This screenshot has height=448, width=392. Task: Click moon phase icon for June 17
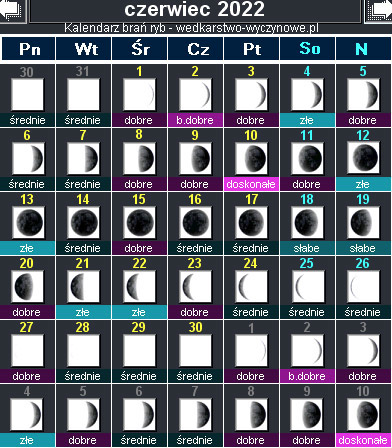click(x=251, y=223)
